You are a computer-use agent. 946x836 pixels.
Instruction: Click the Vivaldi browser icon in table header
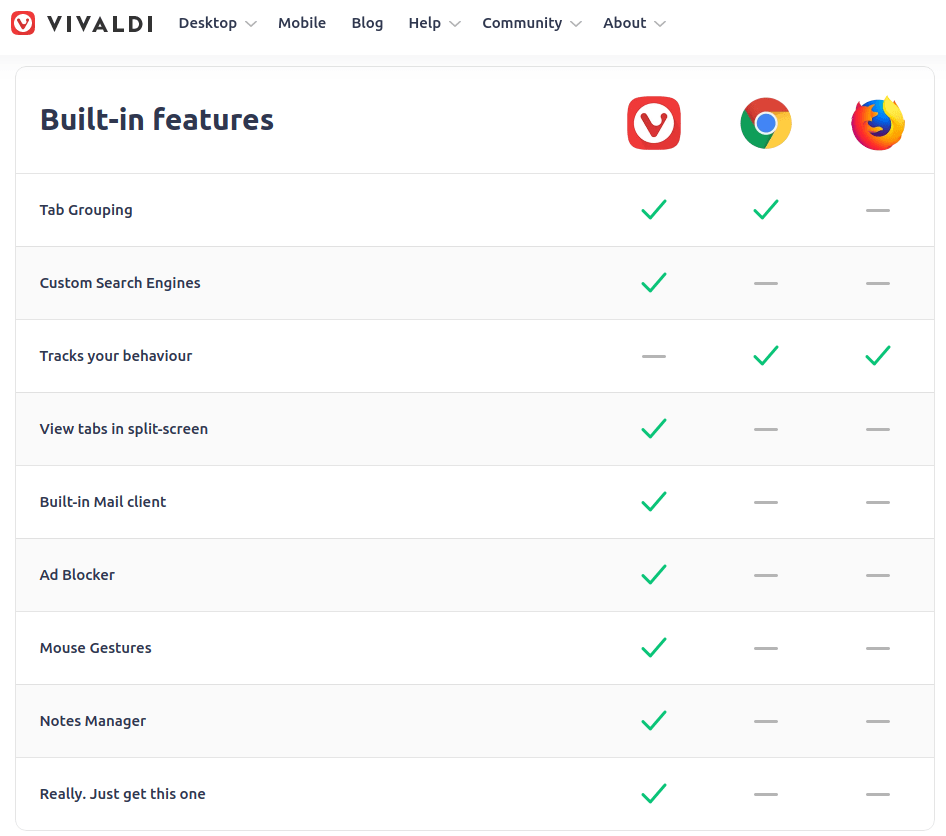point(654,123)
